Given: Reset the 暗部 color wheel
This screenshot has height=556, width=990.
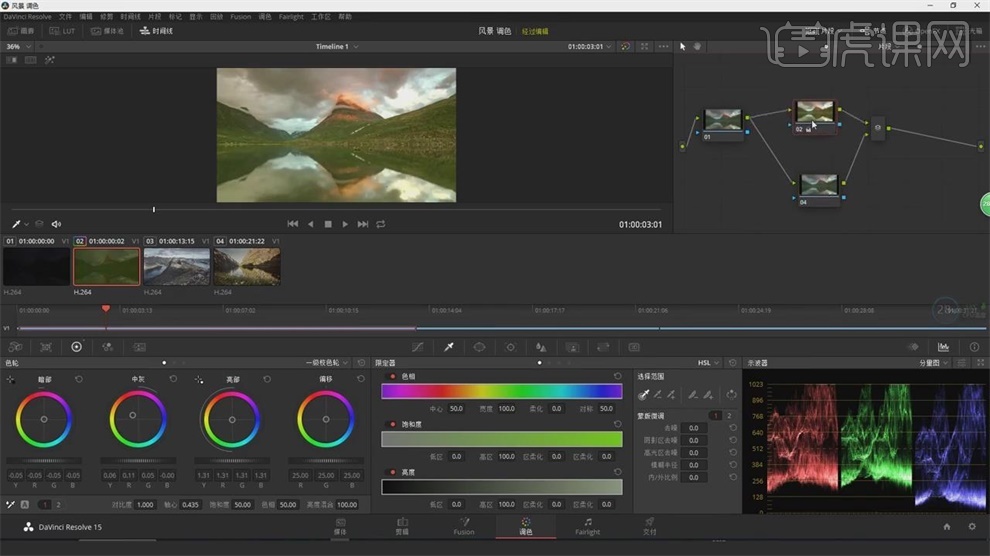Looking at the screenshot, I should (79, 379).
